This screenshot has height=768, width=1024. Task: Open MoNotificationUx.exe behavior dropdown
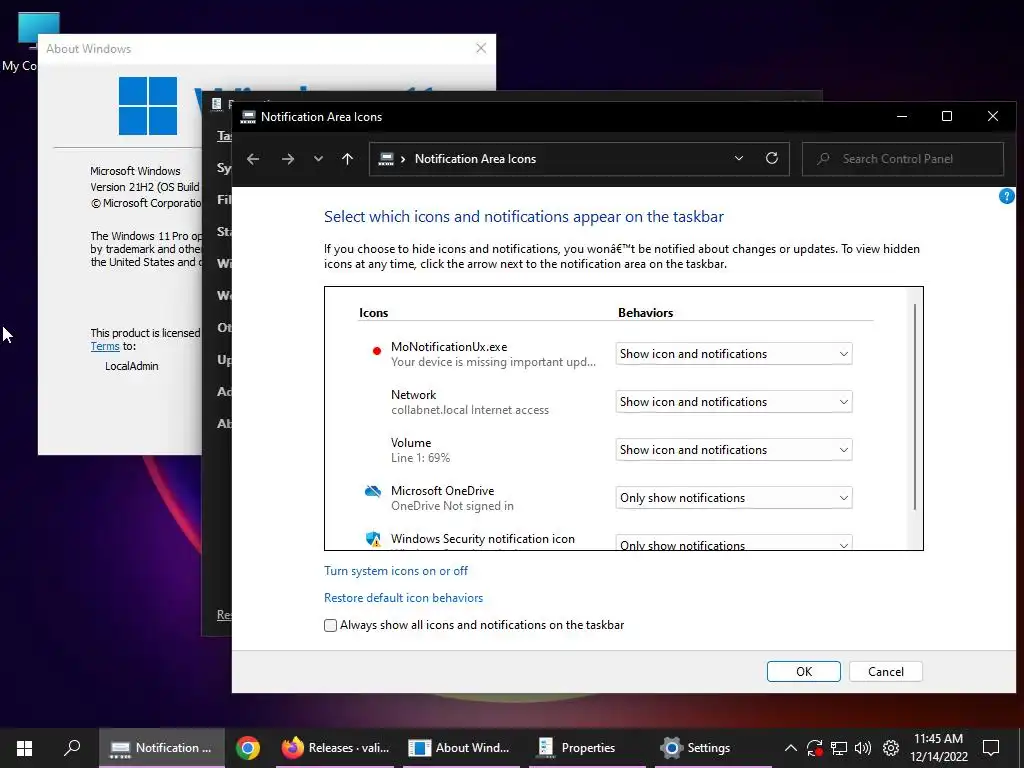coord(733,354)
